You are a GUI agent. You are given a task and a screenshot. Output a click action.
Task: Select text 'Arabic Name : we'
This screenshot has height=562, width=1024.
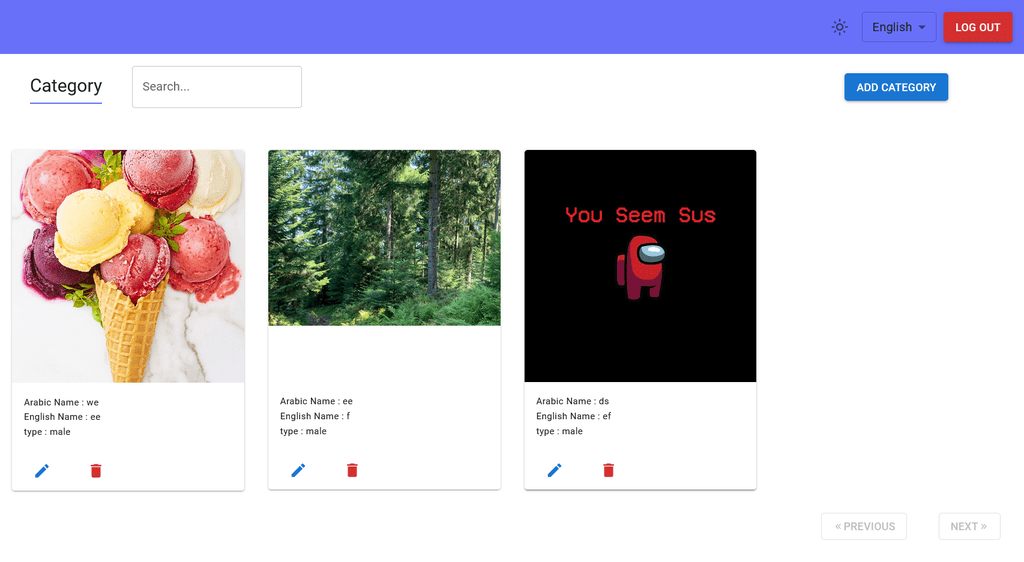tap(61, 402)
